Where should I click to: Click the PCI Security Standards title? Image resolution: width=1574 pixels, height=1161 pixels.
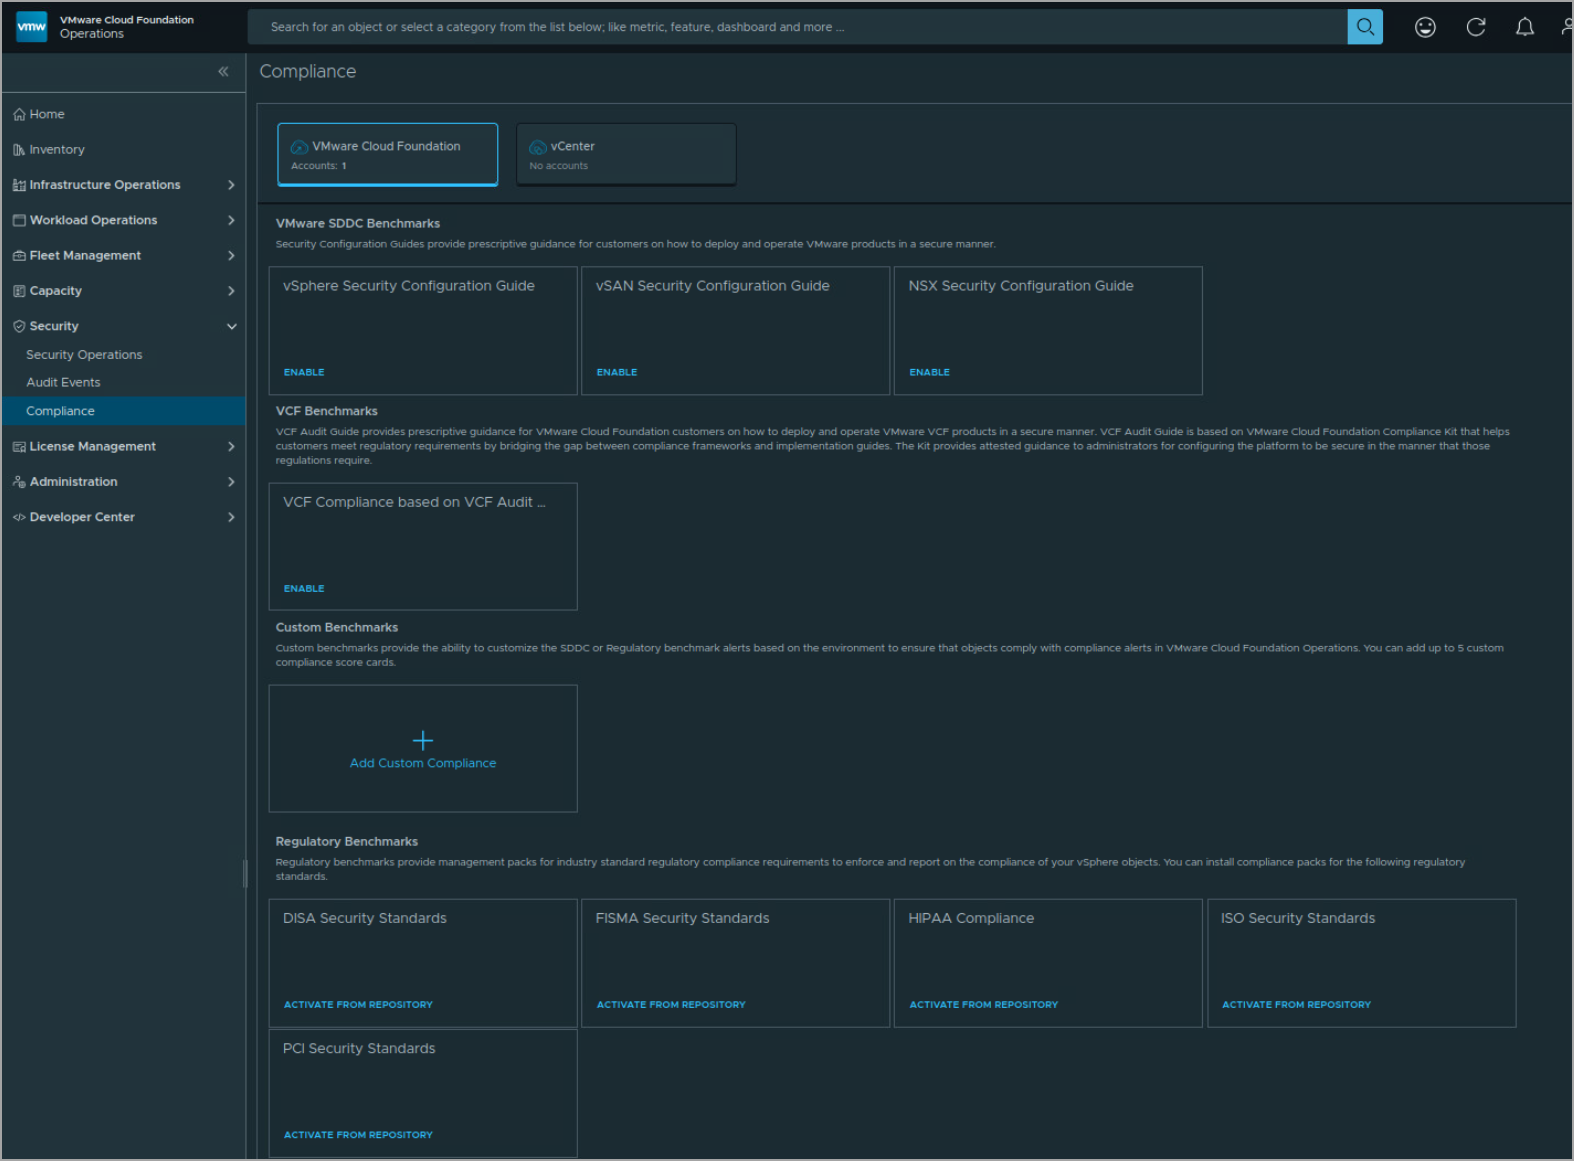[359, 1049]
